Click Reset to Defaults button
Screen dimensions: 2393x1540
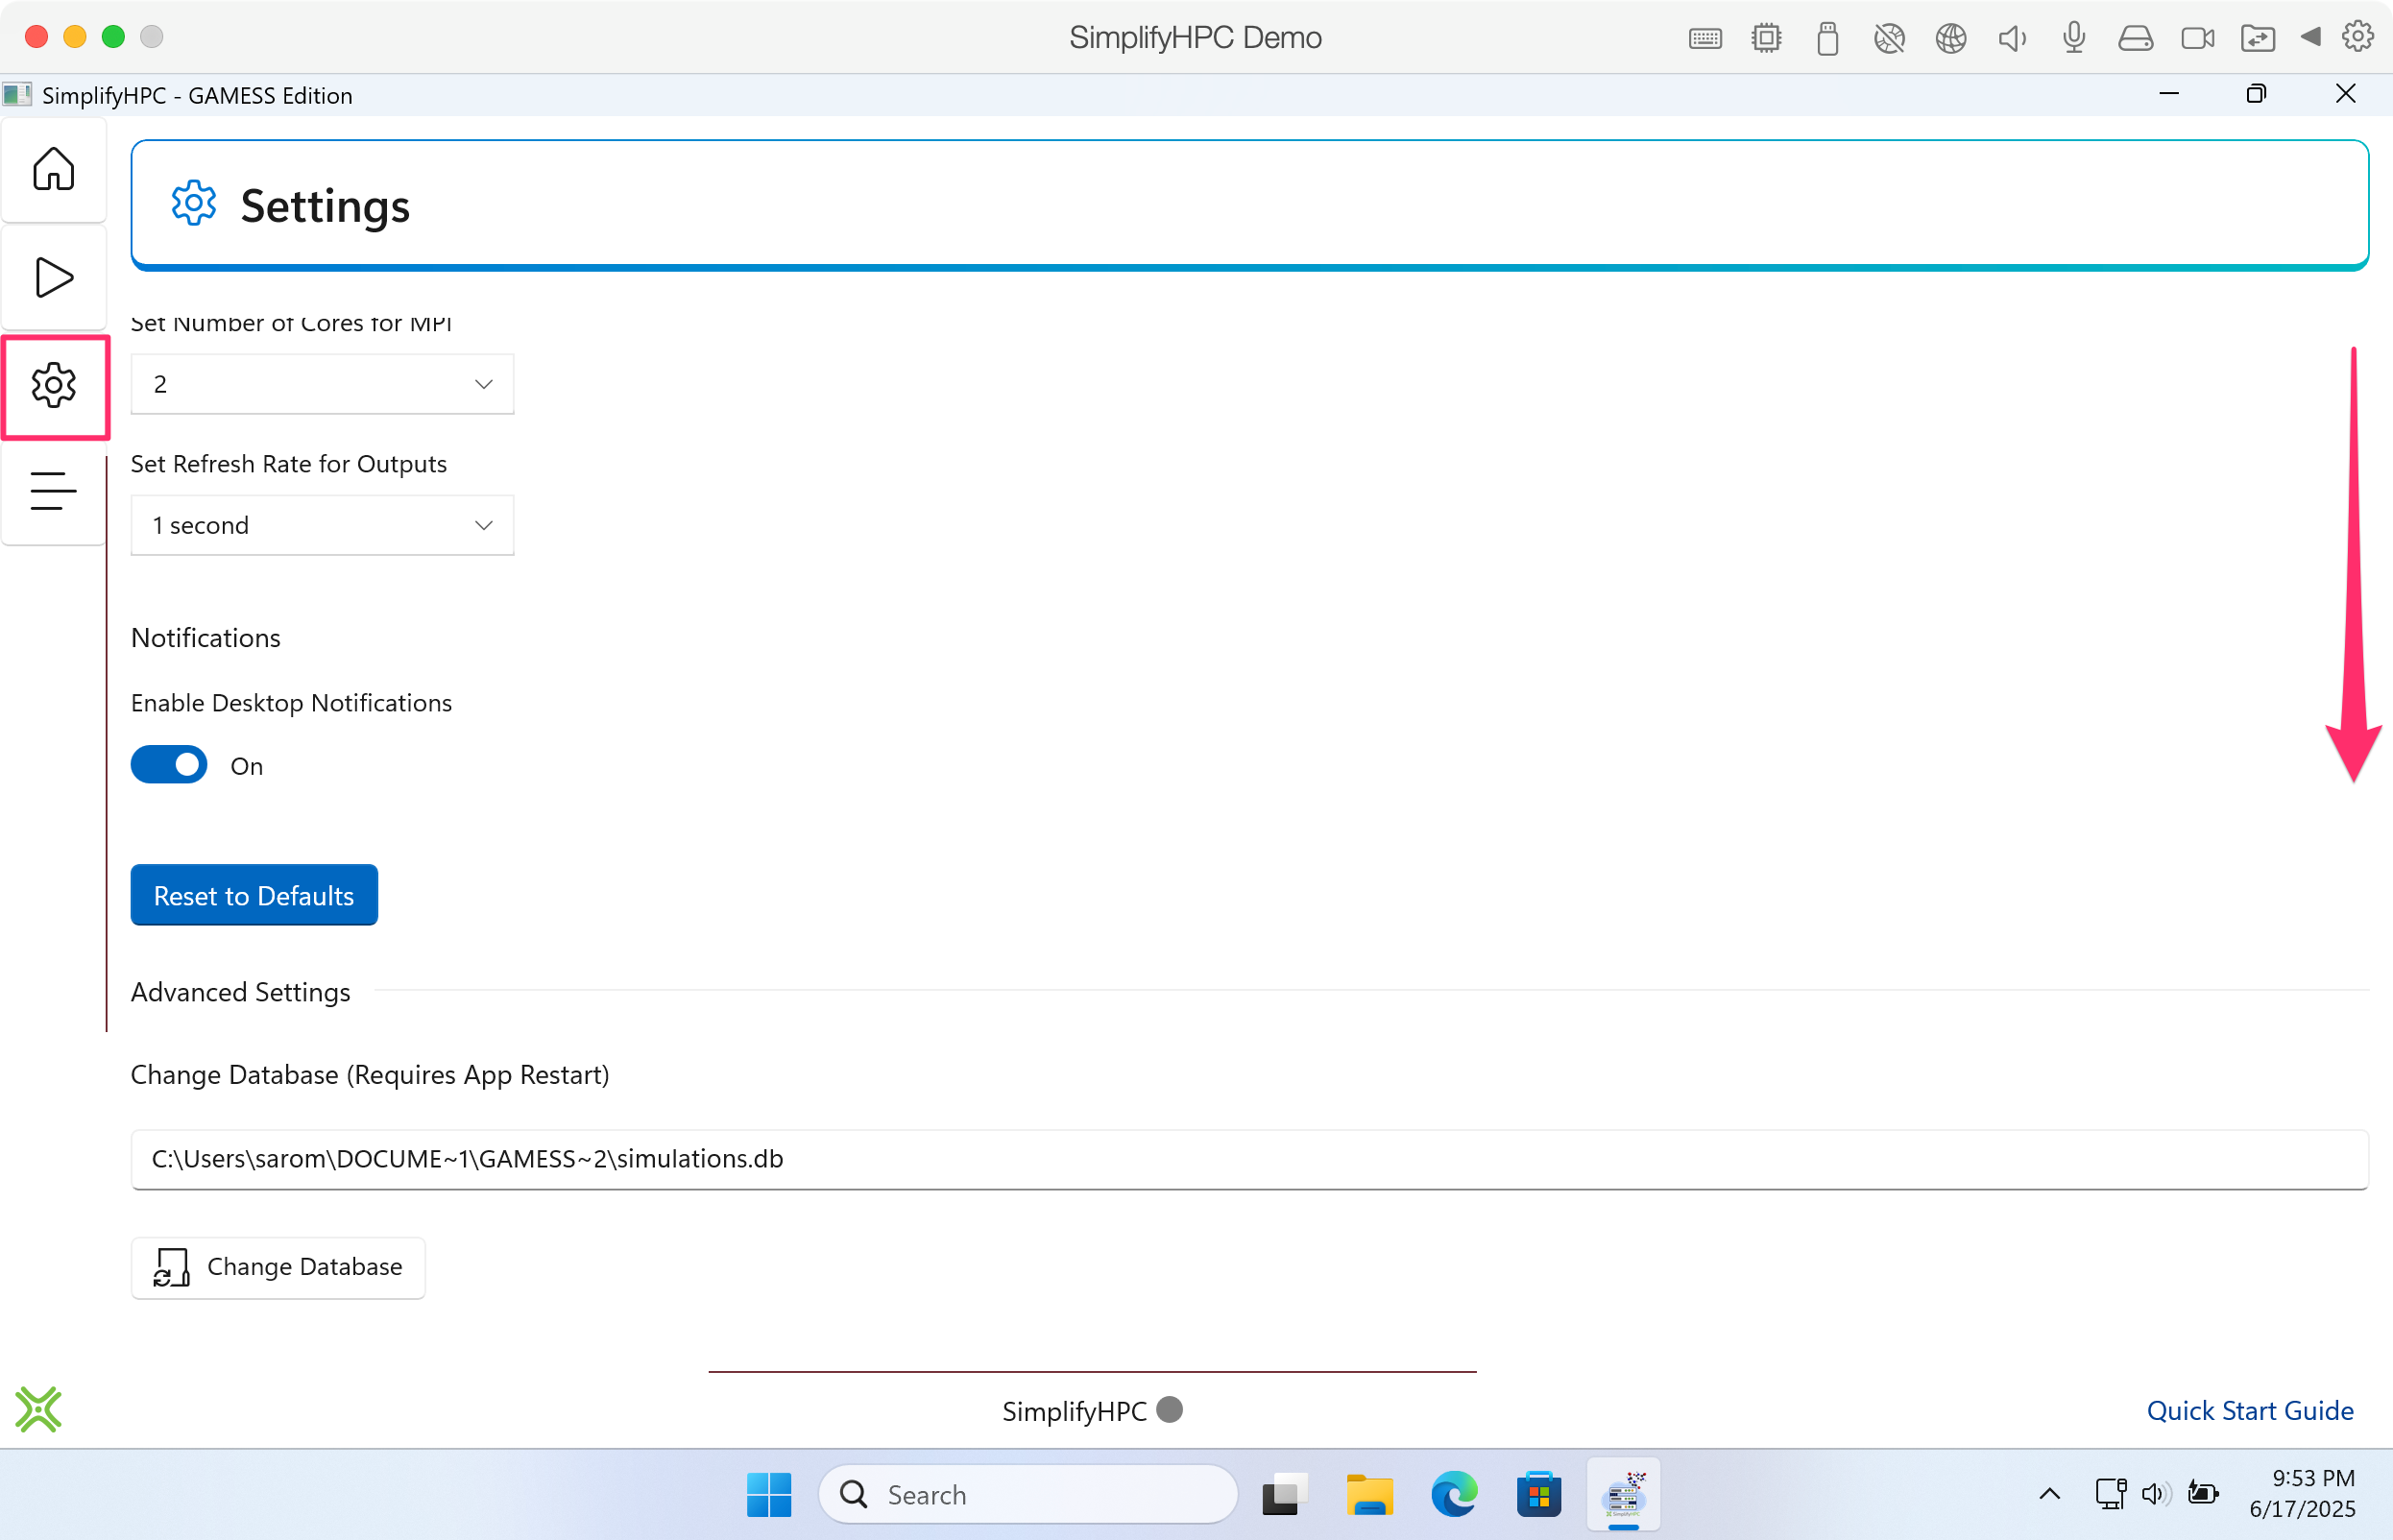point(254,895)
